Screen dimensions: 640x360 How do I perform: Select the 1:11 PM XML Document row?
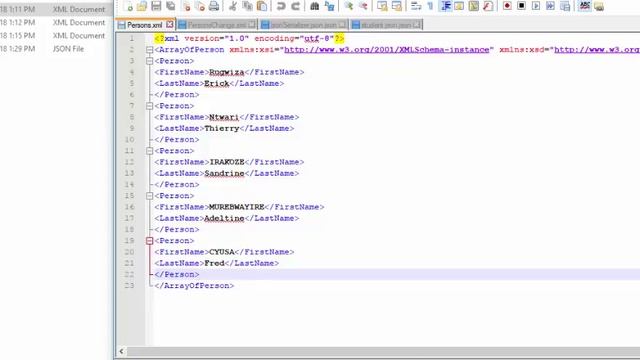[56, 9]
